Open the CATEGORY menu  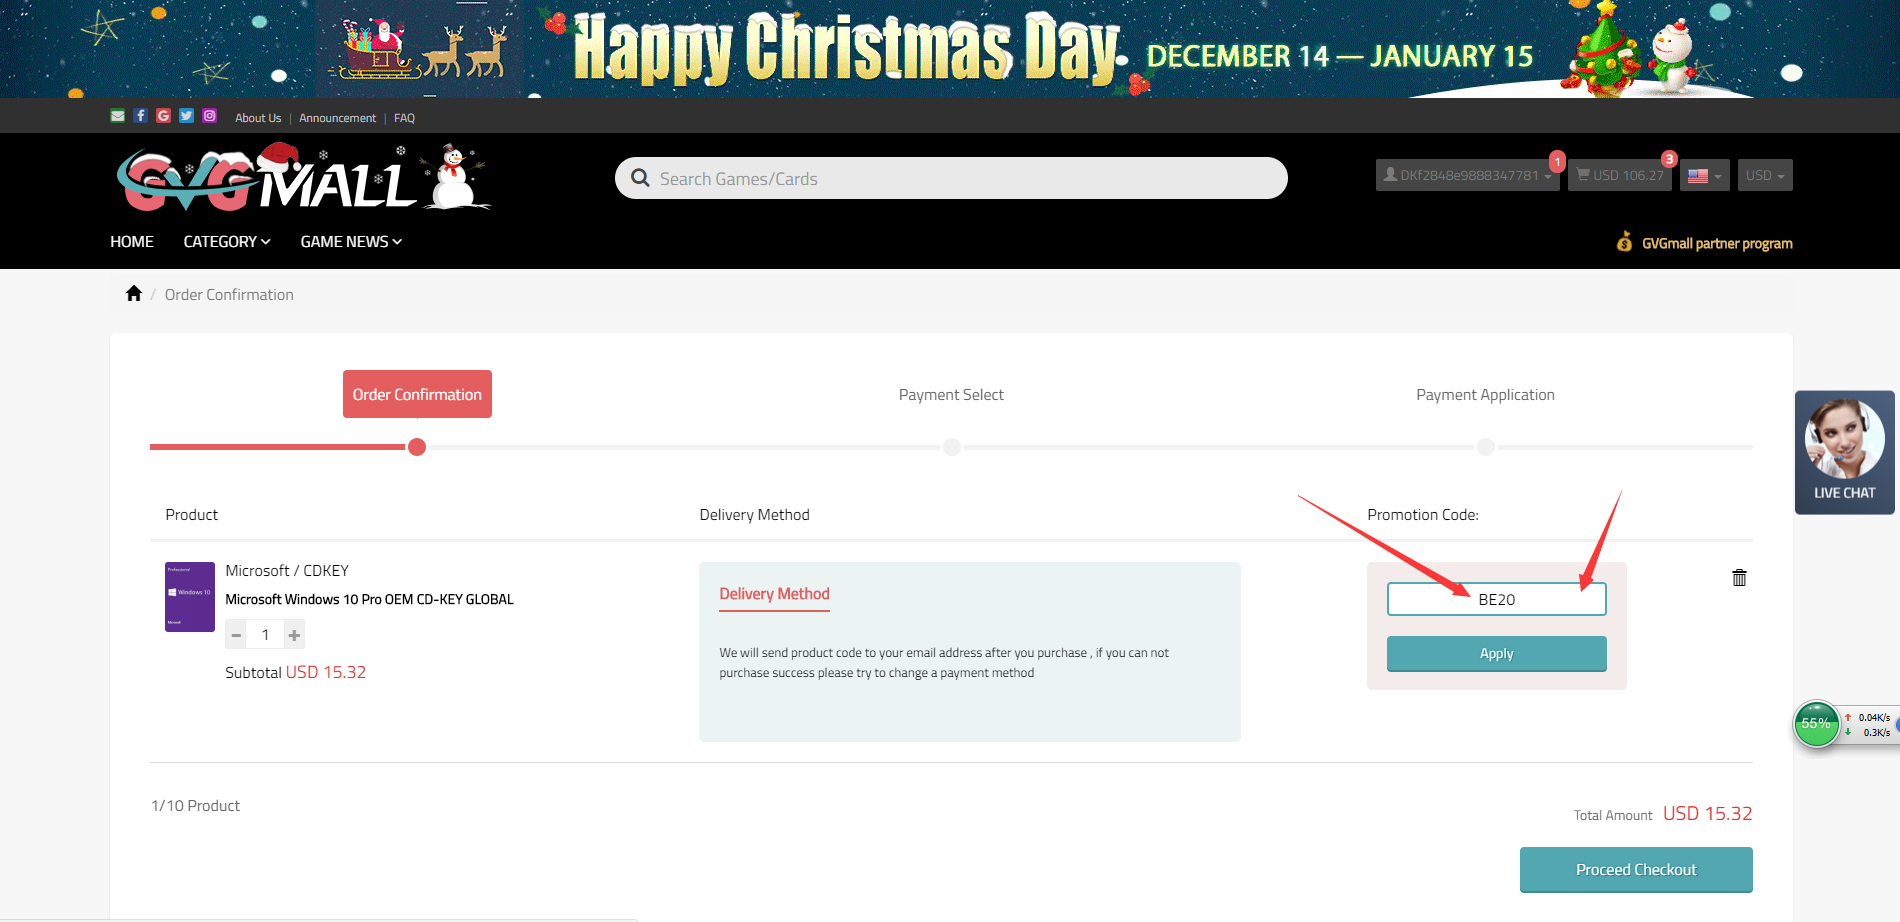(227, 242)
